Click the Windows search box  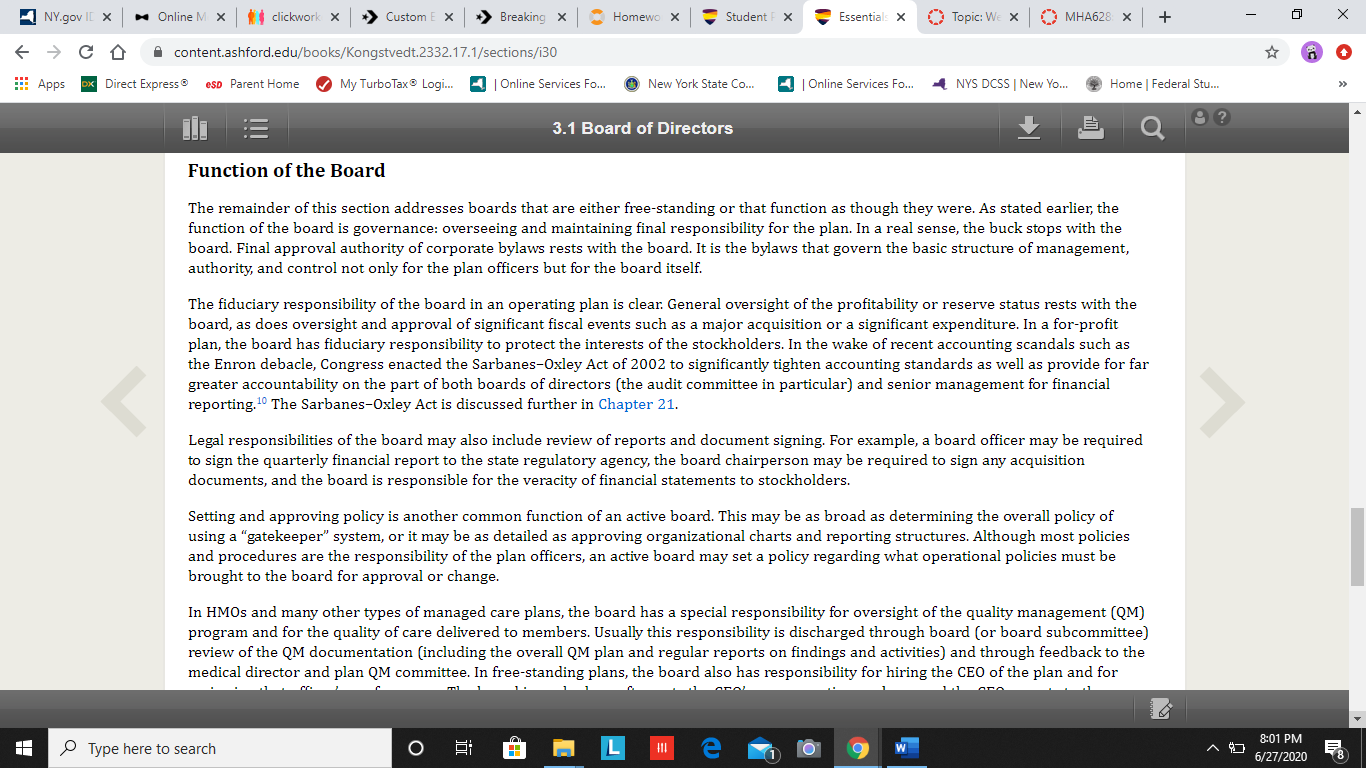click(x=220, y=748)
